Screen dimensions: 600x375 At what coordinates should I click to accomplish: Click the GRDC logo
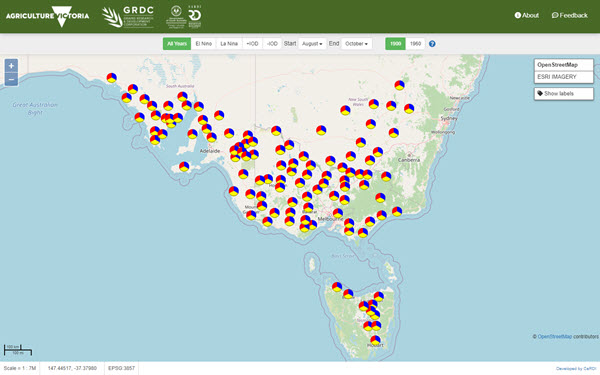(x=128, y=16)
